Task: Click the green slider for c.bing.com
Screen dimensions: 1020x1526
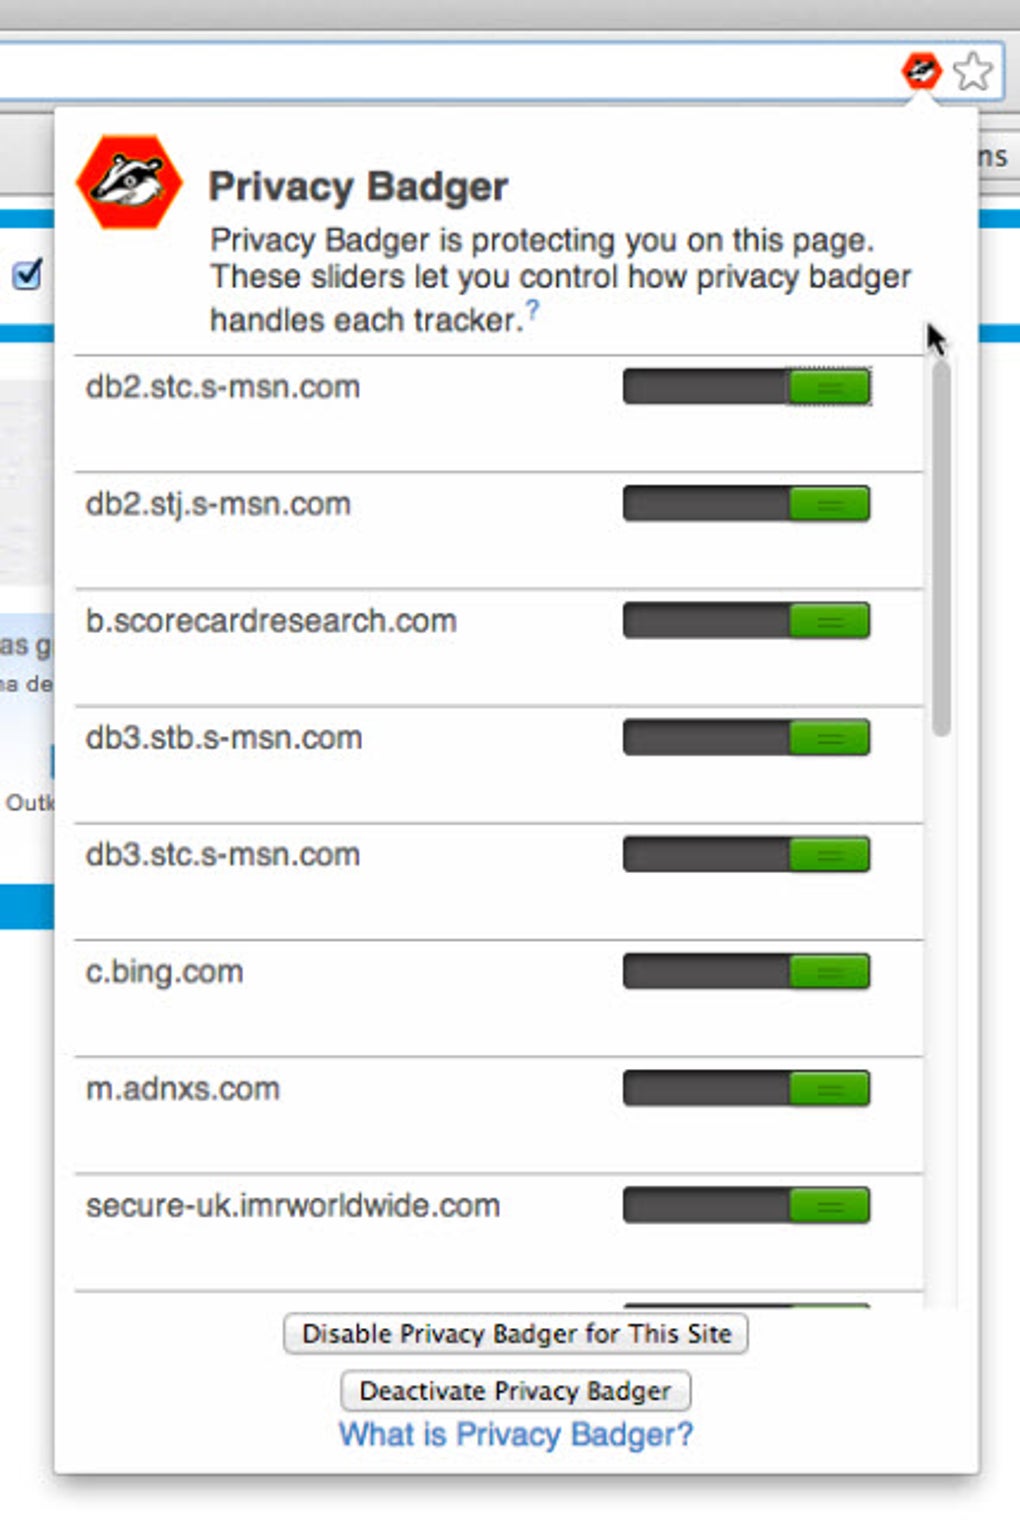Action: tap(829, 971)
